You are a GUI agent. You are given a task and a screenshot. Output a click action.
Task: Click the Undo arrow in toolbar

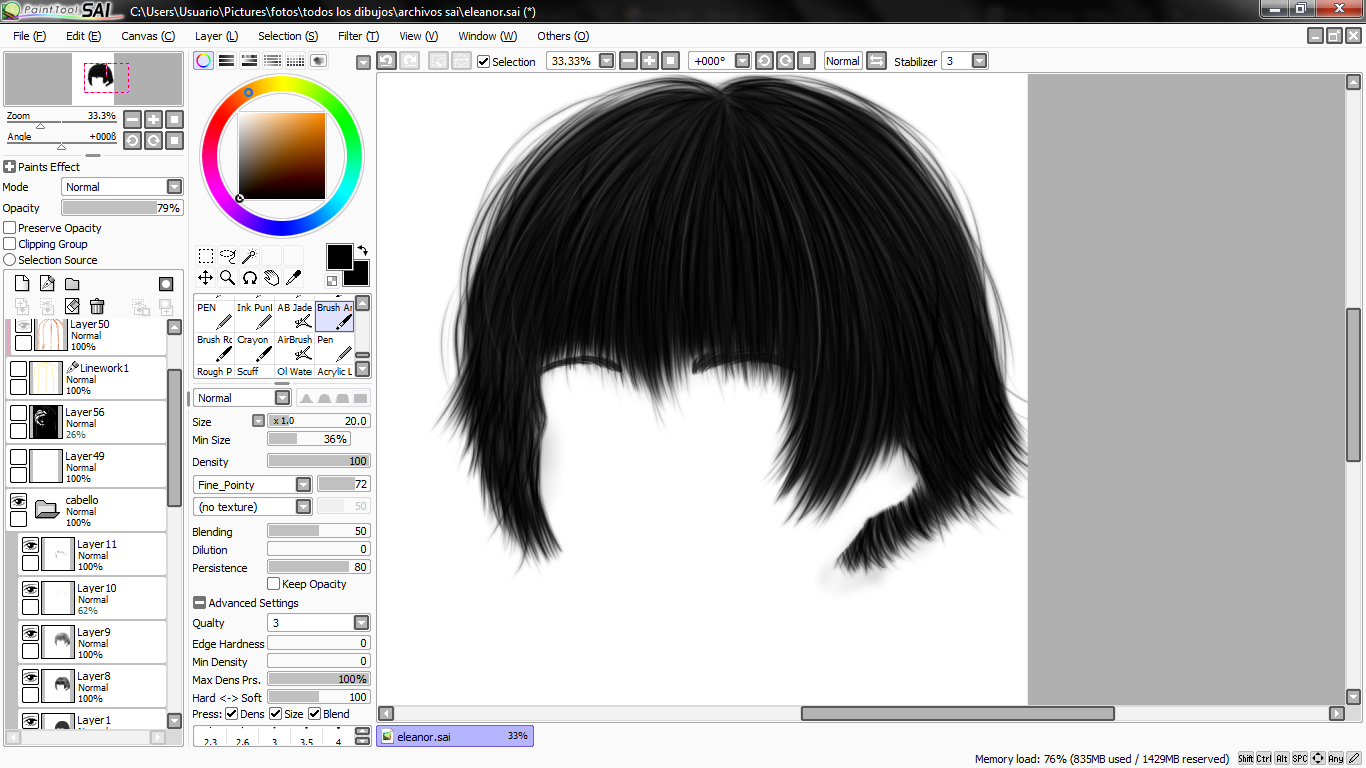click(x=387, y=61)
